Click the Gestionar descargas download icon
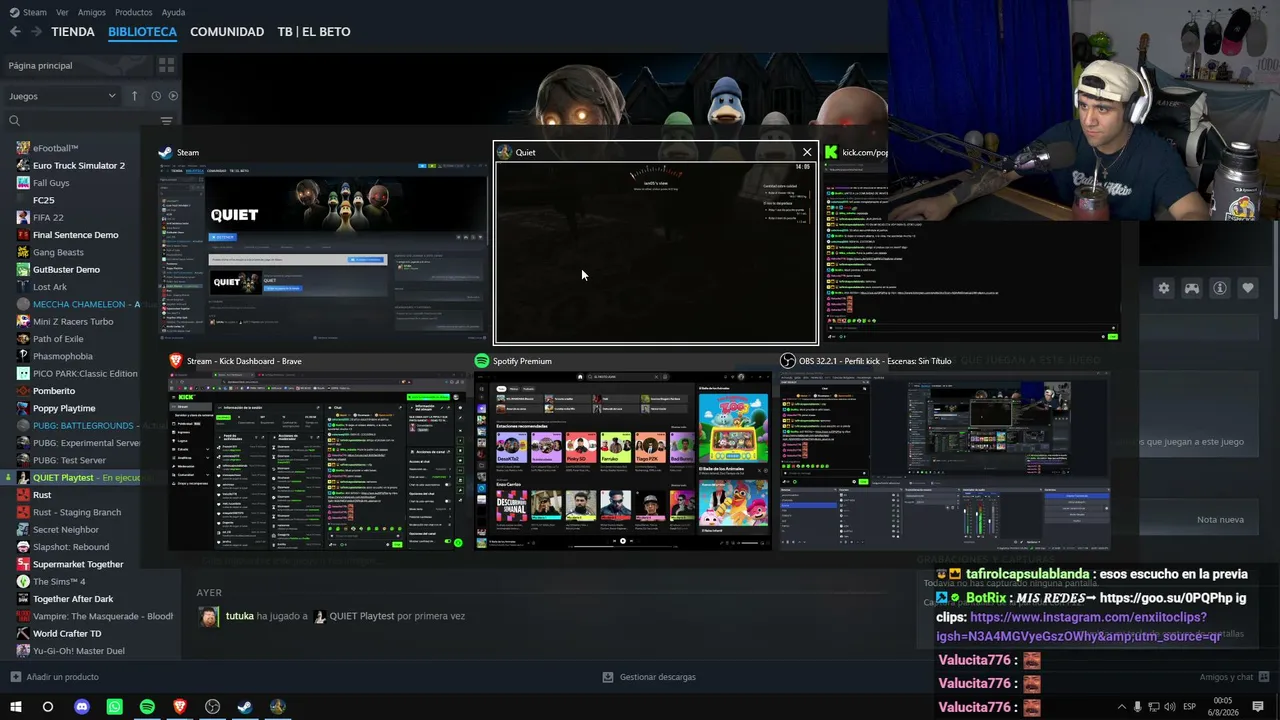Image resolution: width=1280 pixels, height=720 pixels. tap(608, 677)
